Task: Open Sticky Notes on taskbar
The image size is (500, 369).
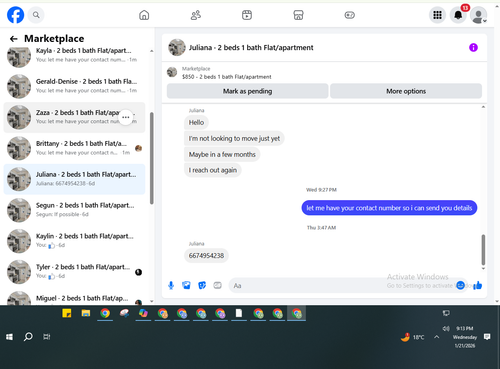Action: pos(67,313)
